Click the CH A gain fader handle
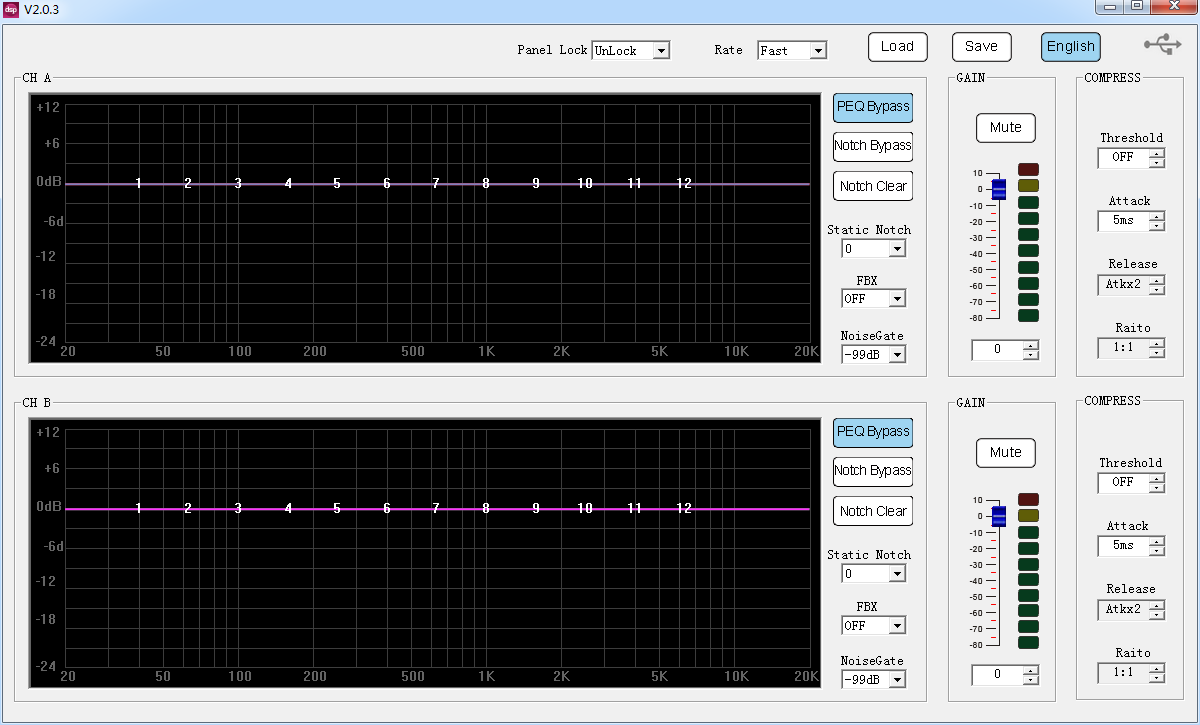The image size is (1200, 725). (x=999, y=190)
